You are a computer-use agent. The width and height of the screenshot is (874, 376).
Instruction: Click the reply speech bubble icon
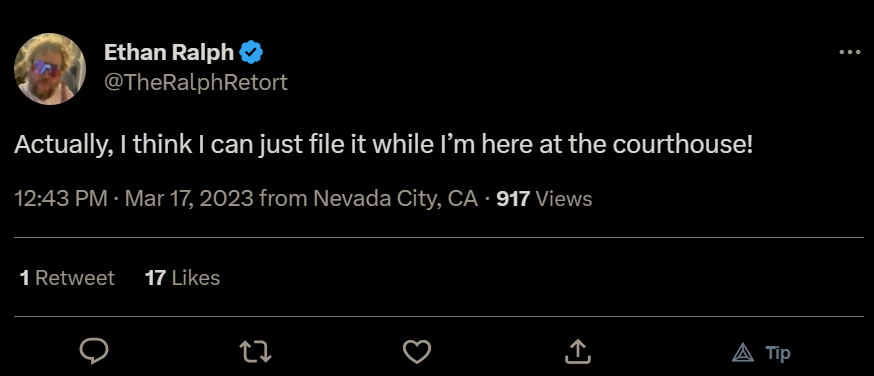pyautogui.click(x=94, y=352)
